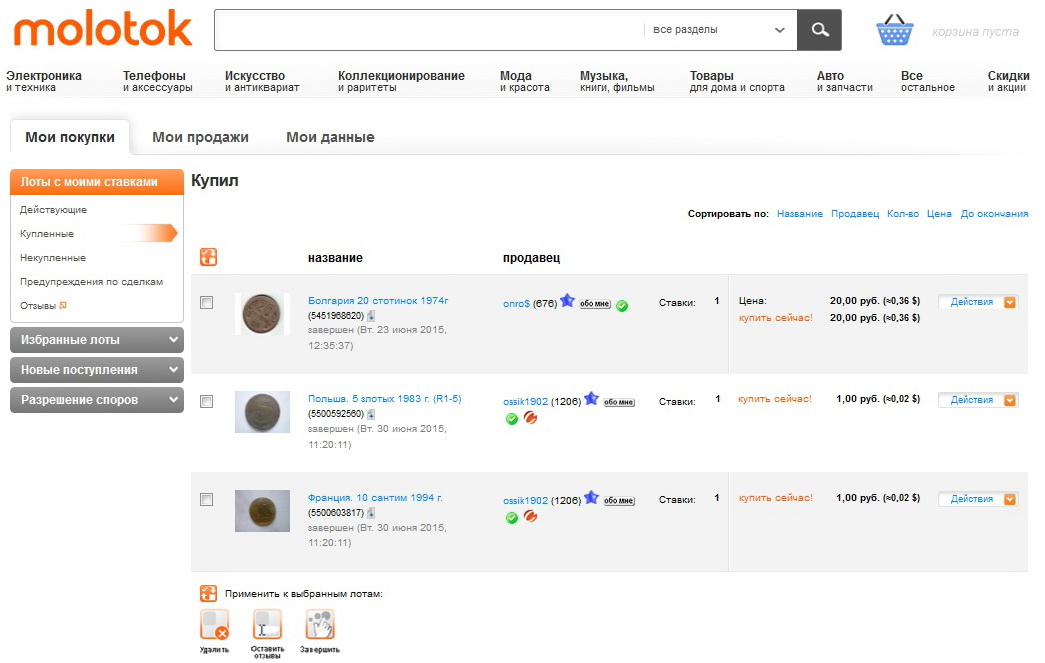Open Мода и красота category
The width and height of the screenshot is (1045, 663).
(x=525, y=81)
